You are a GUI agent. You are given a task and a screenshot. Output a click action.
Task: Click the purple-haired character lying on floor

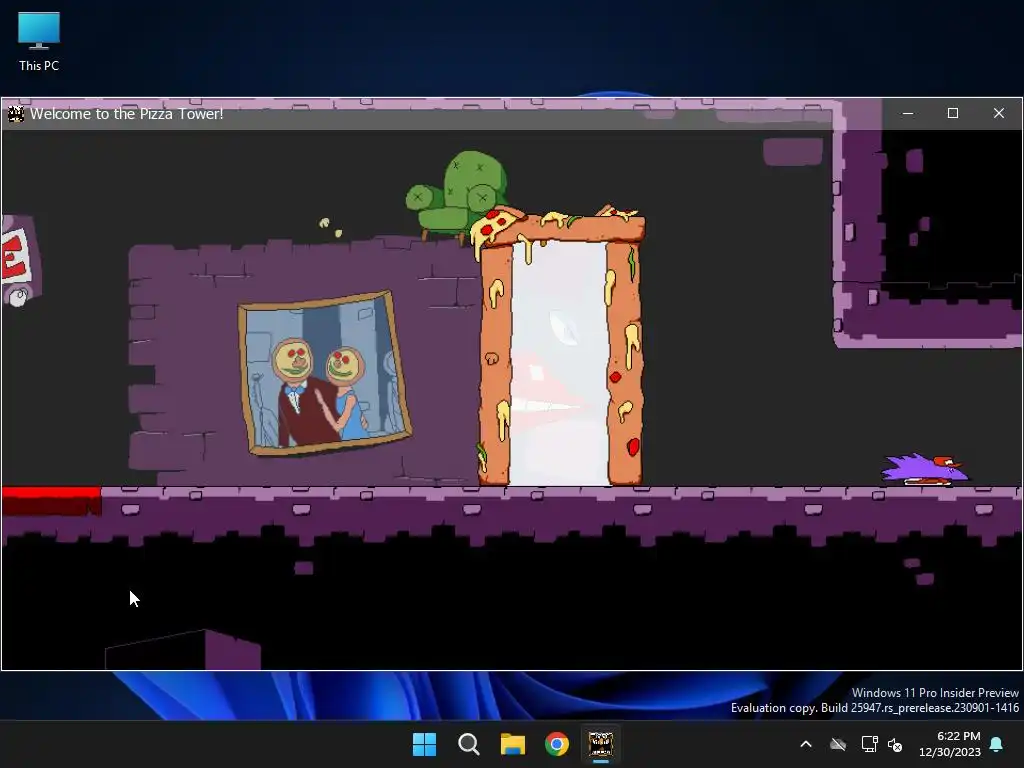point(925,470)
